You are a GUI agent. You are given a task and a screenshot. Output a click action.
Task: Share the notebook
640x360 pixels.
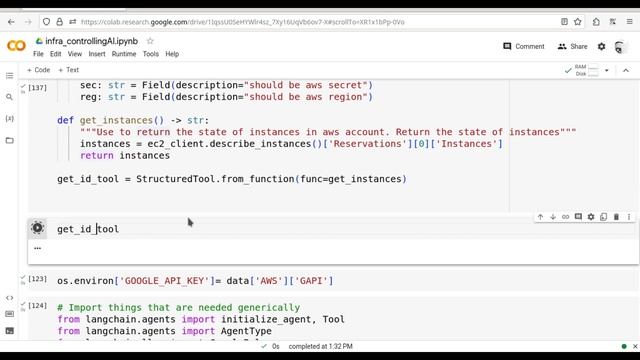coord(573,47)
